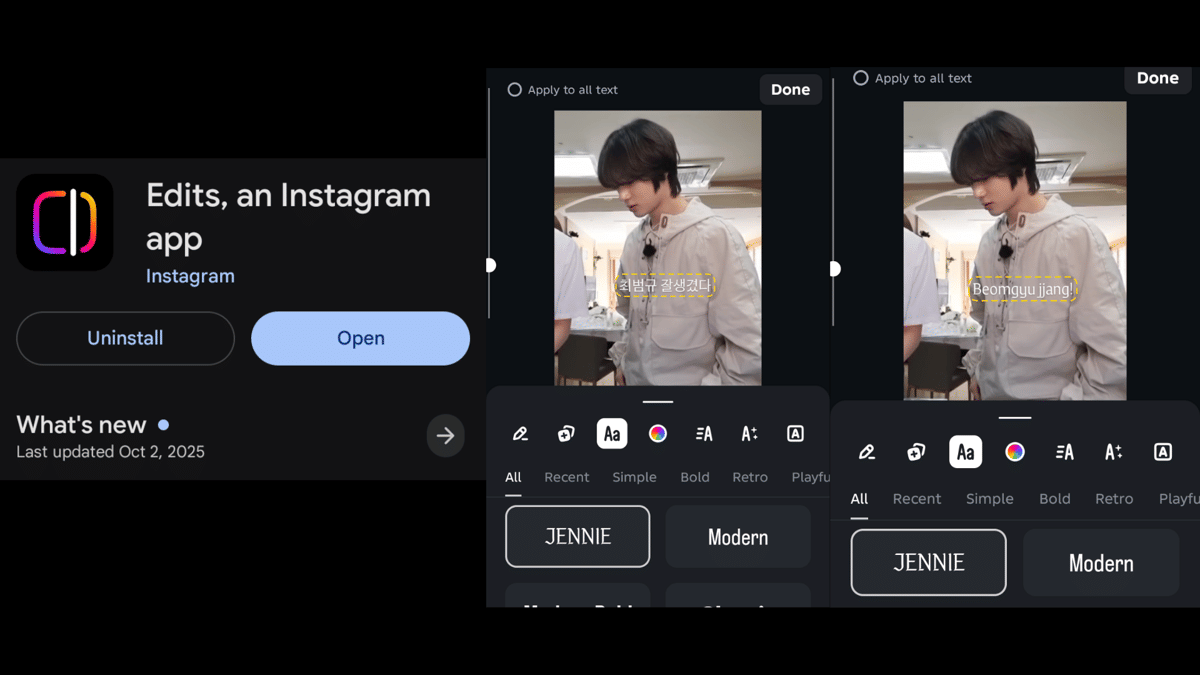This screenshot has width=1200, height=675.
Task: Tap the pencil edit icon in the Beomgyu-caption editor
Action: [867, 452]
